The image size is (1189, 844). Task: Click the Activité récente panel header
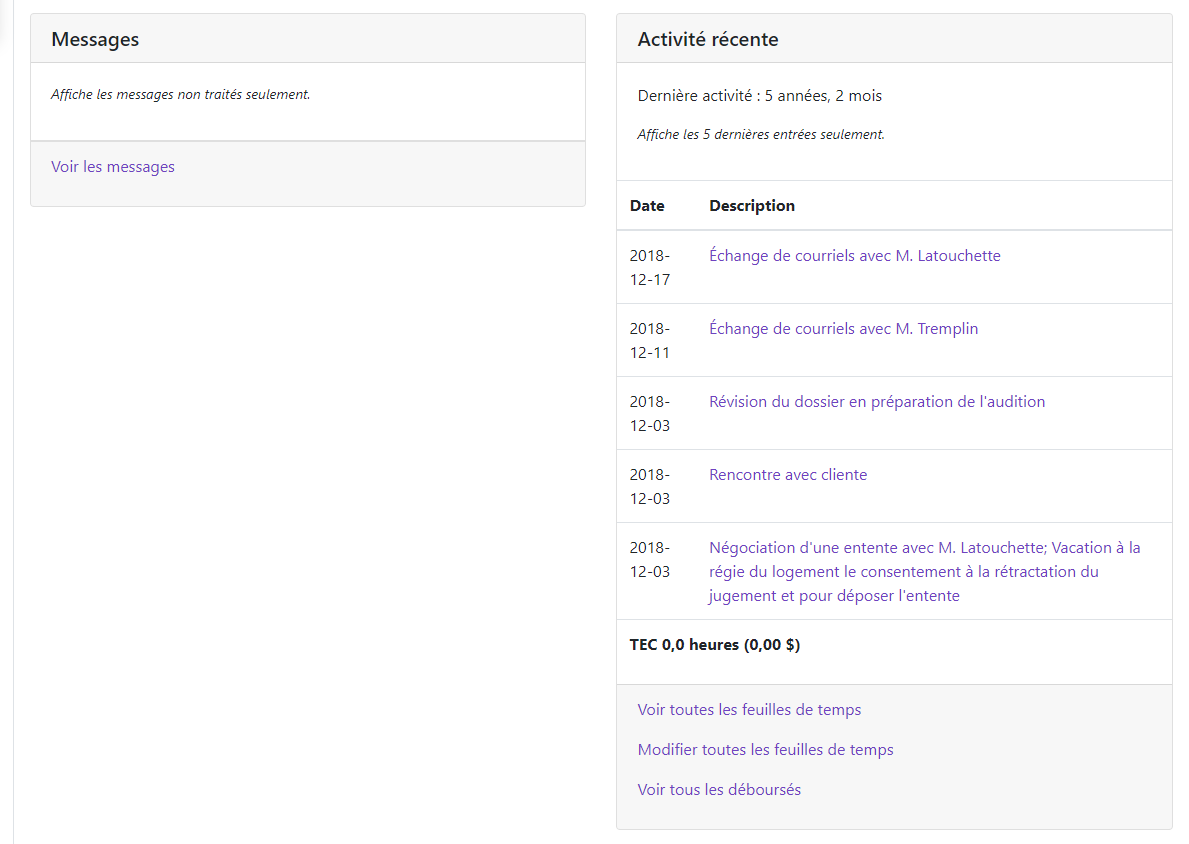(x=707, y=39)
